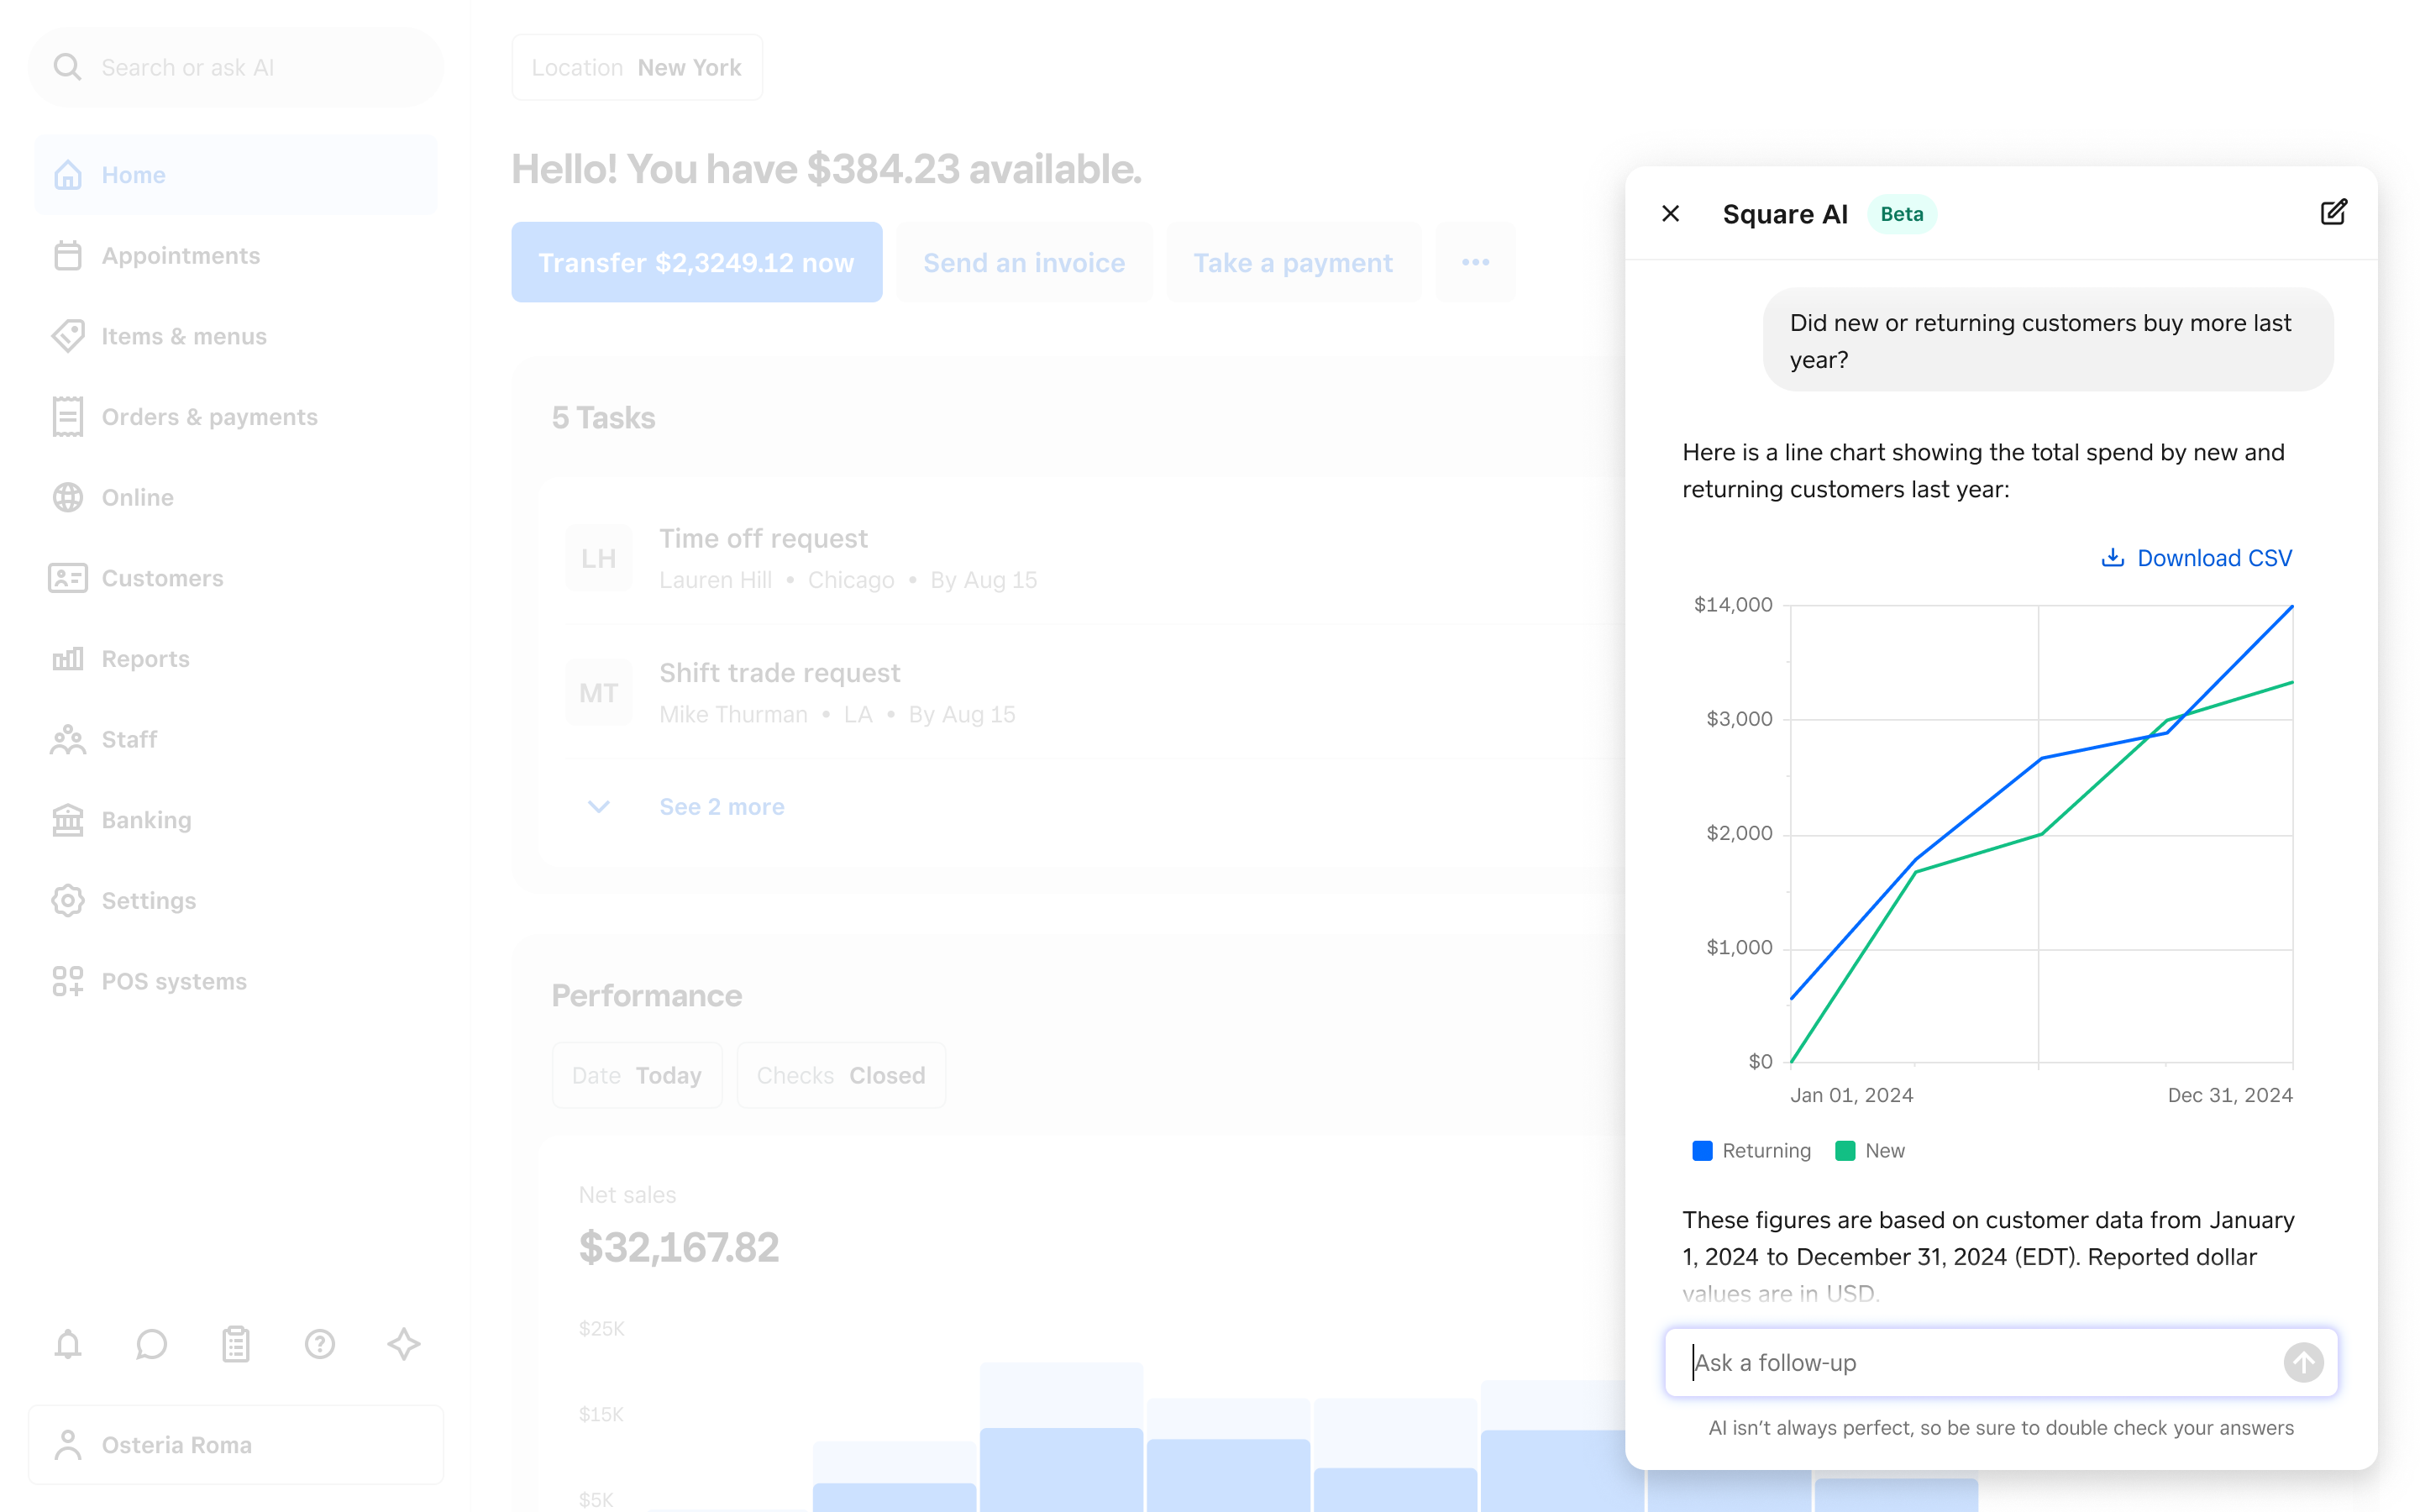Open the clipboard icon in bottom bar
This screenshot has width=2420, height=1512.
click(235, 1344)
